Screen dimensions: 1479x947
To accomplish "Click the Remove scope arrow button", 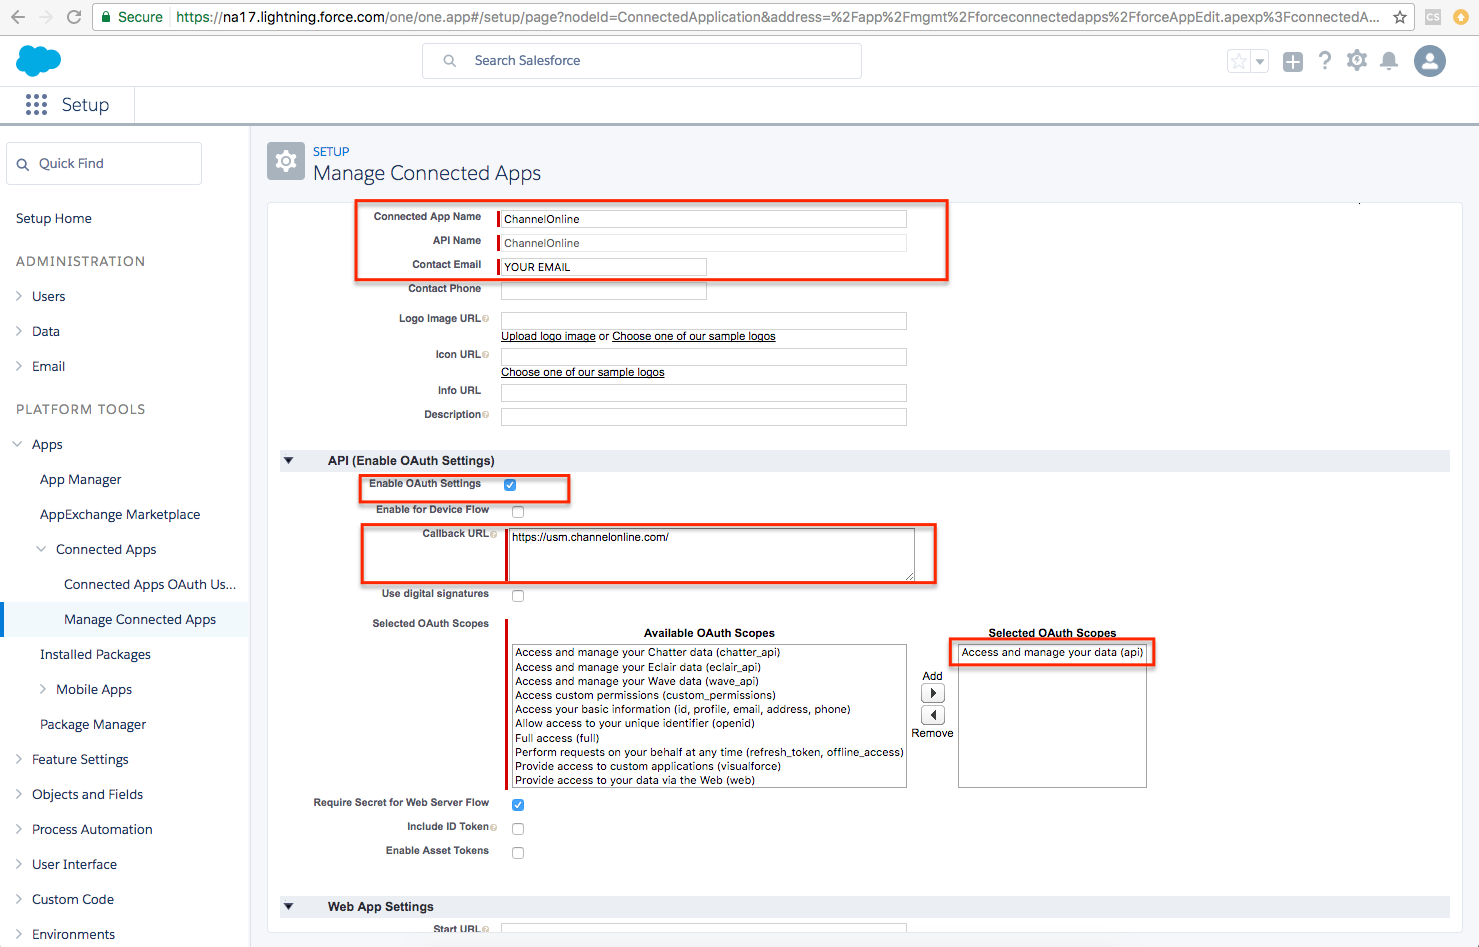I will point(932,715).
